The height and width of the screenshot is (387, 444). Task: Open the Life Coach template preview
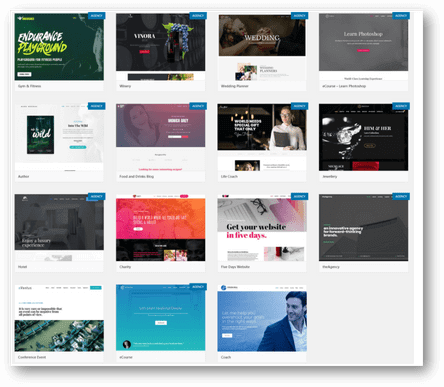(262, 137)
